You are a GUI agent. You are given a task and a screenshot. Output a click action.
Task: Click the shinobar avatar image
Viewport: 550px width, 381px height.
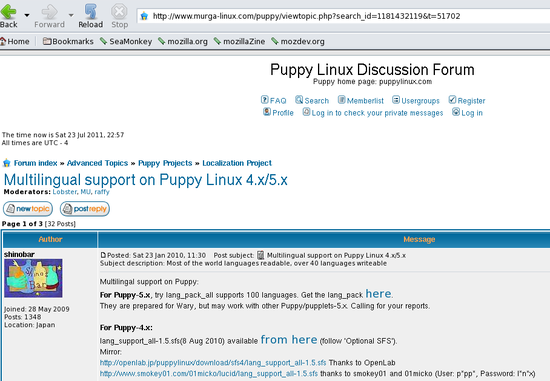pyautogui.click(x=33, y=278)
